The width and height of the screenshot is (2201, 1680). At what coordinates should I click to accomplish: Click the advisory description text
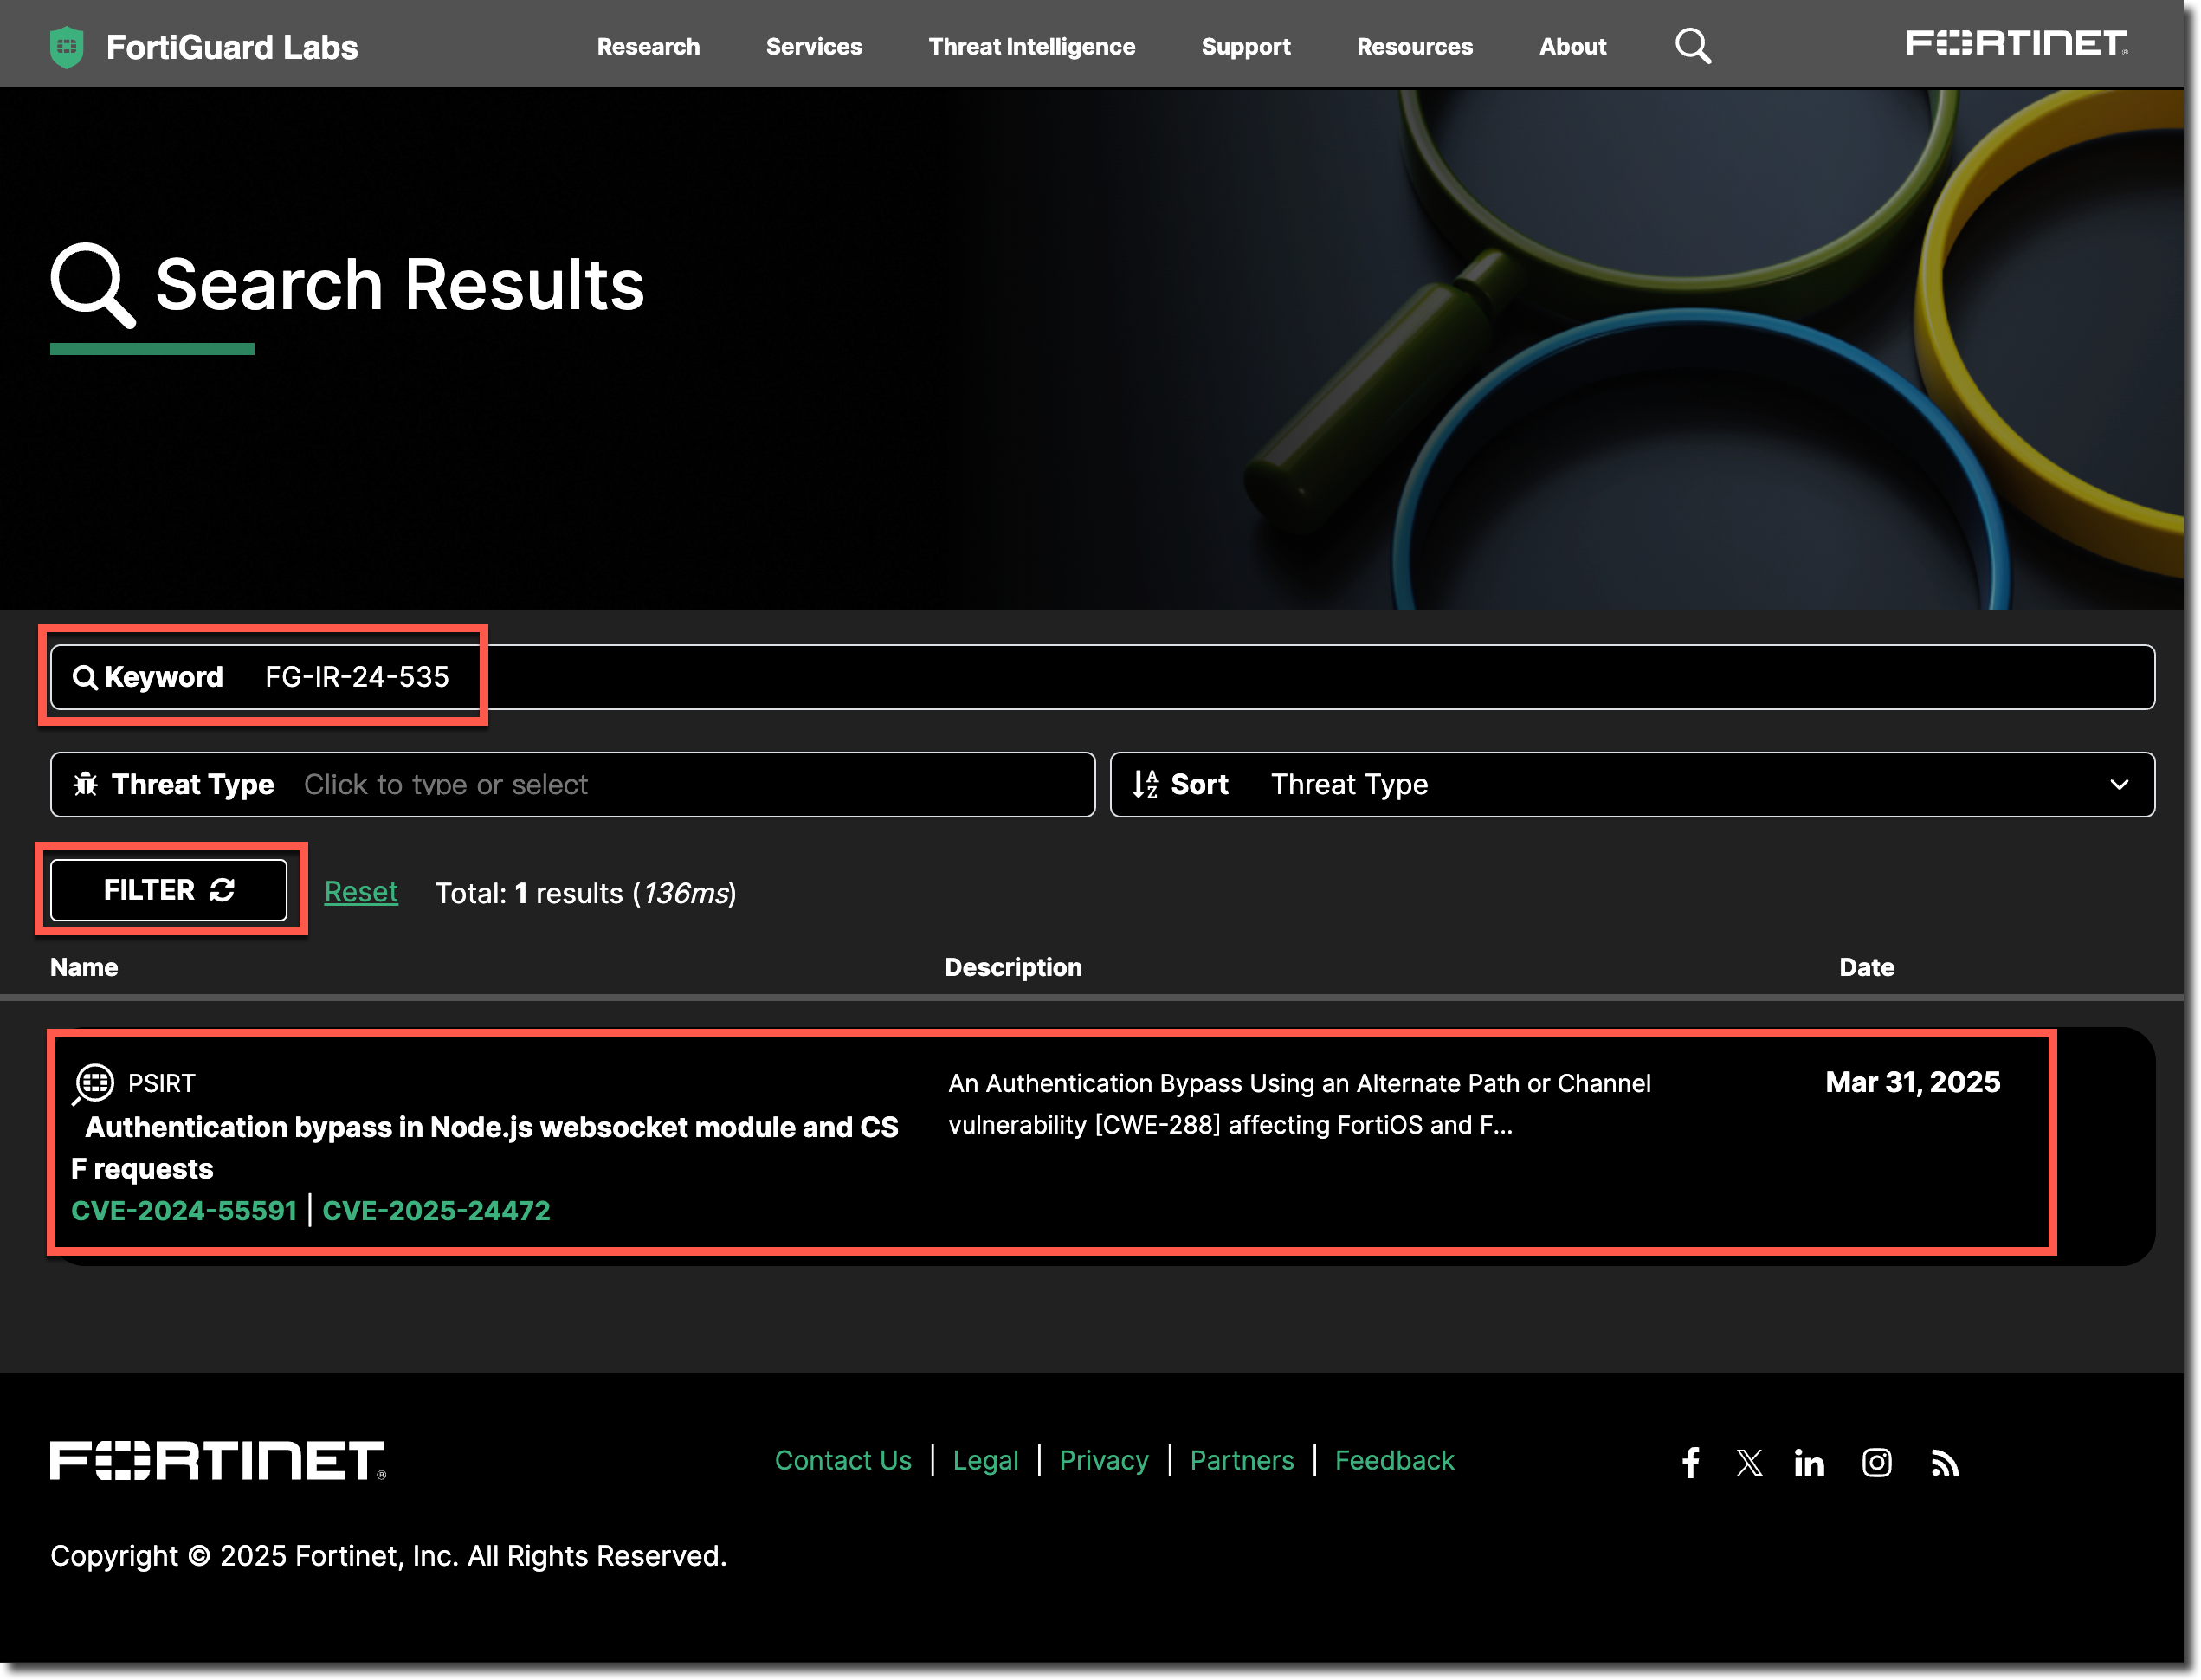click(x=1299, y=1105)
